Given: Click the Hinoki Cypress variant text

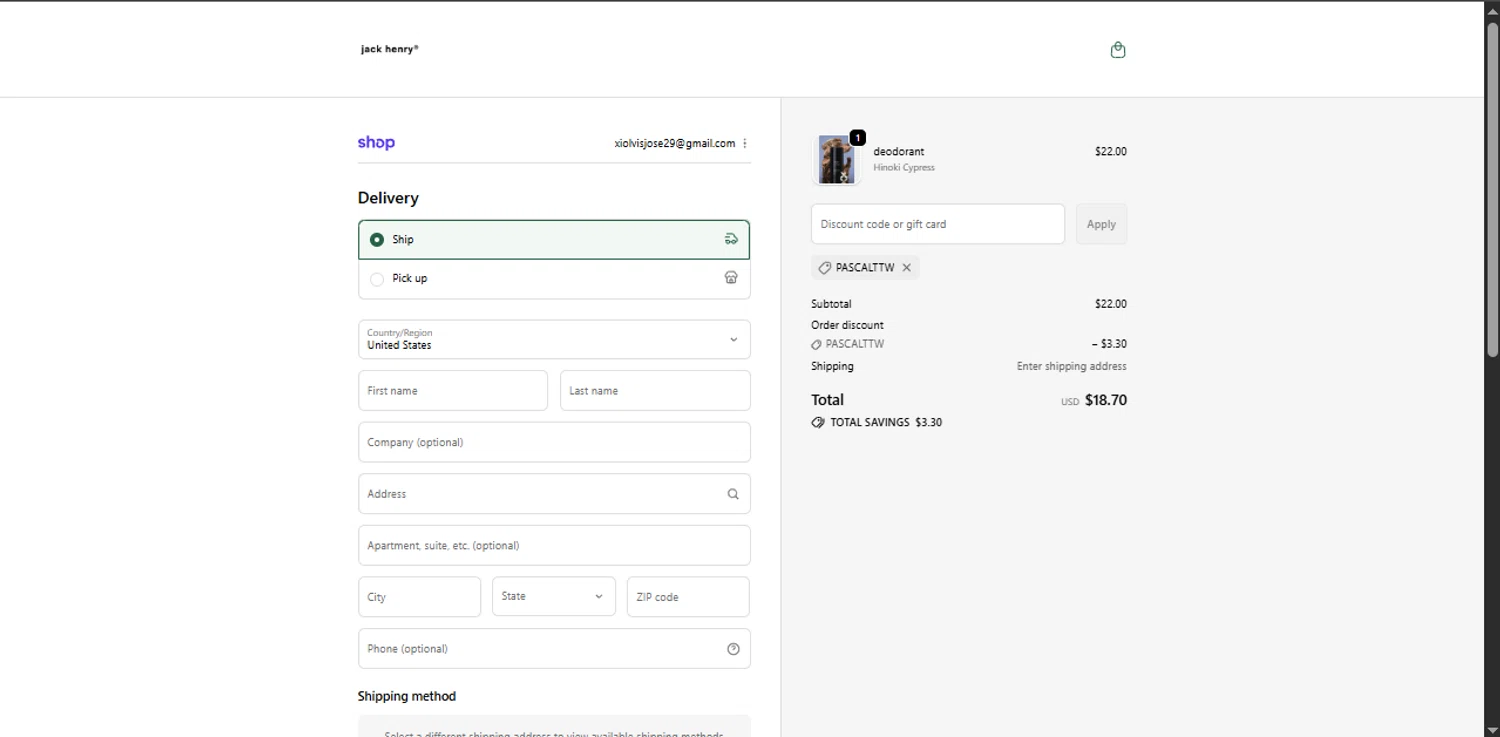Looking at the screenshot, I should pos(904,168).
